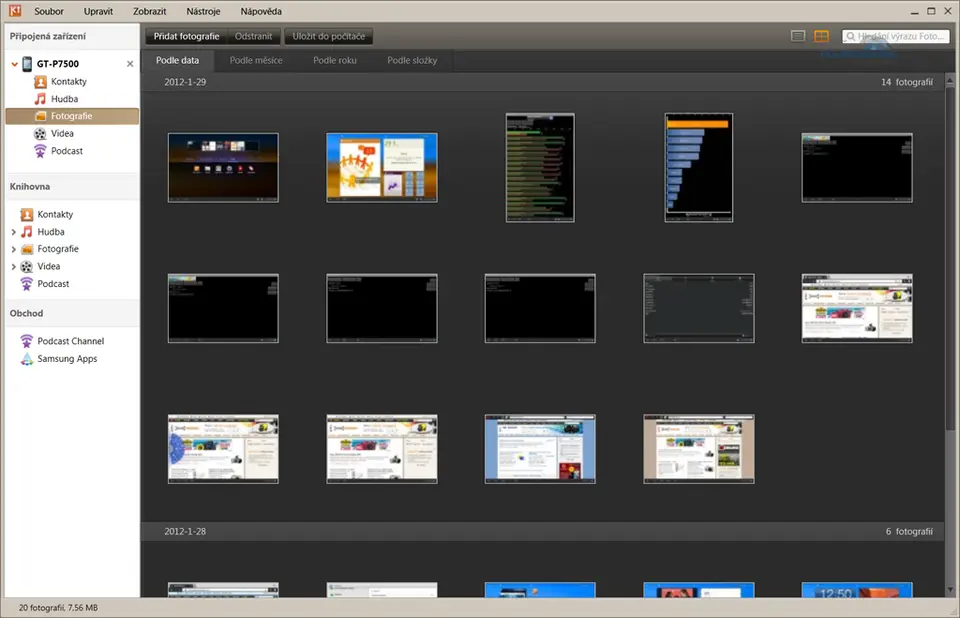Expand the library Fotografie tree node
Viewport: 960px width, 618px height.
[14, 249]
